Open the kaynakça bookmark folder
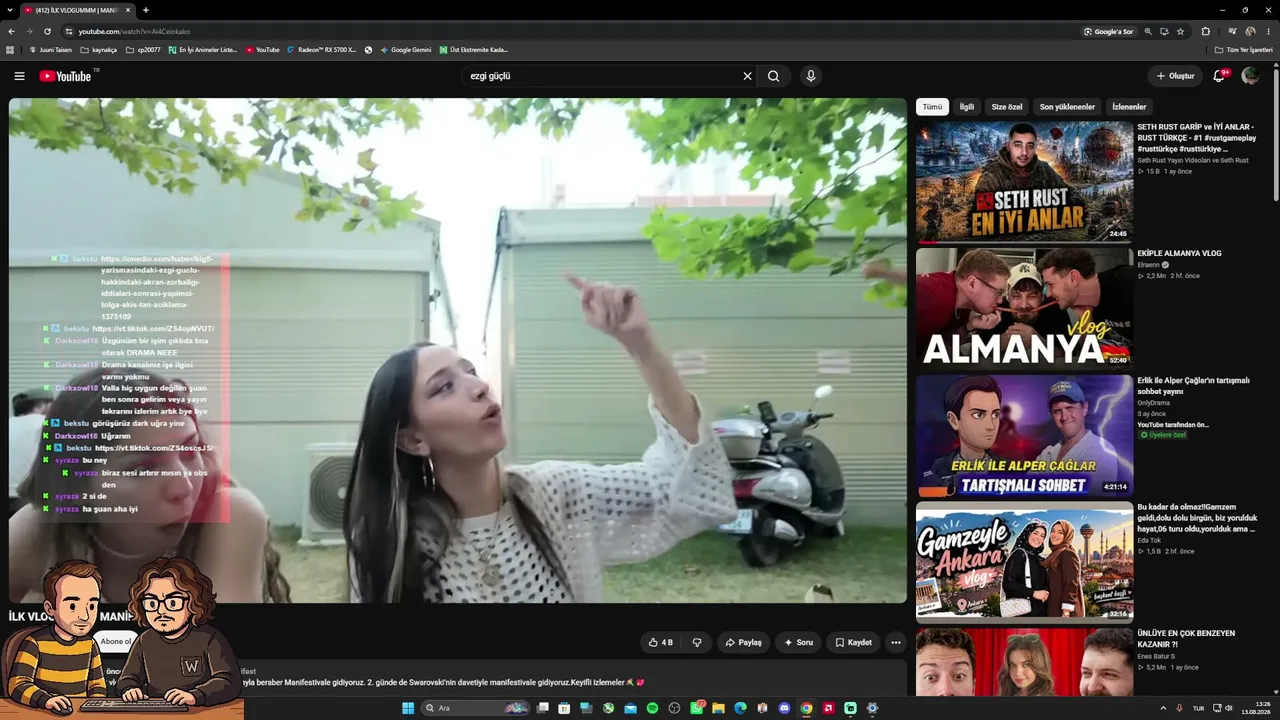1280x720 pixels. point(99,49)
